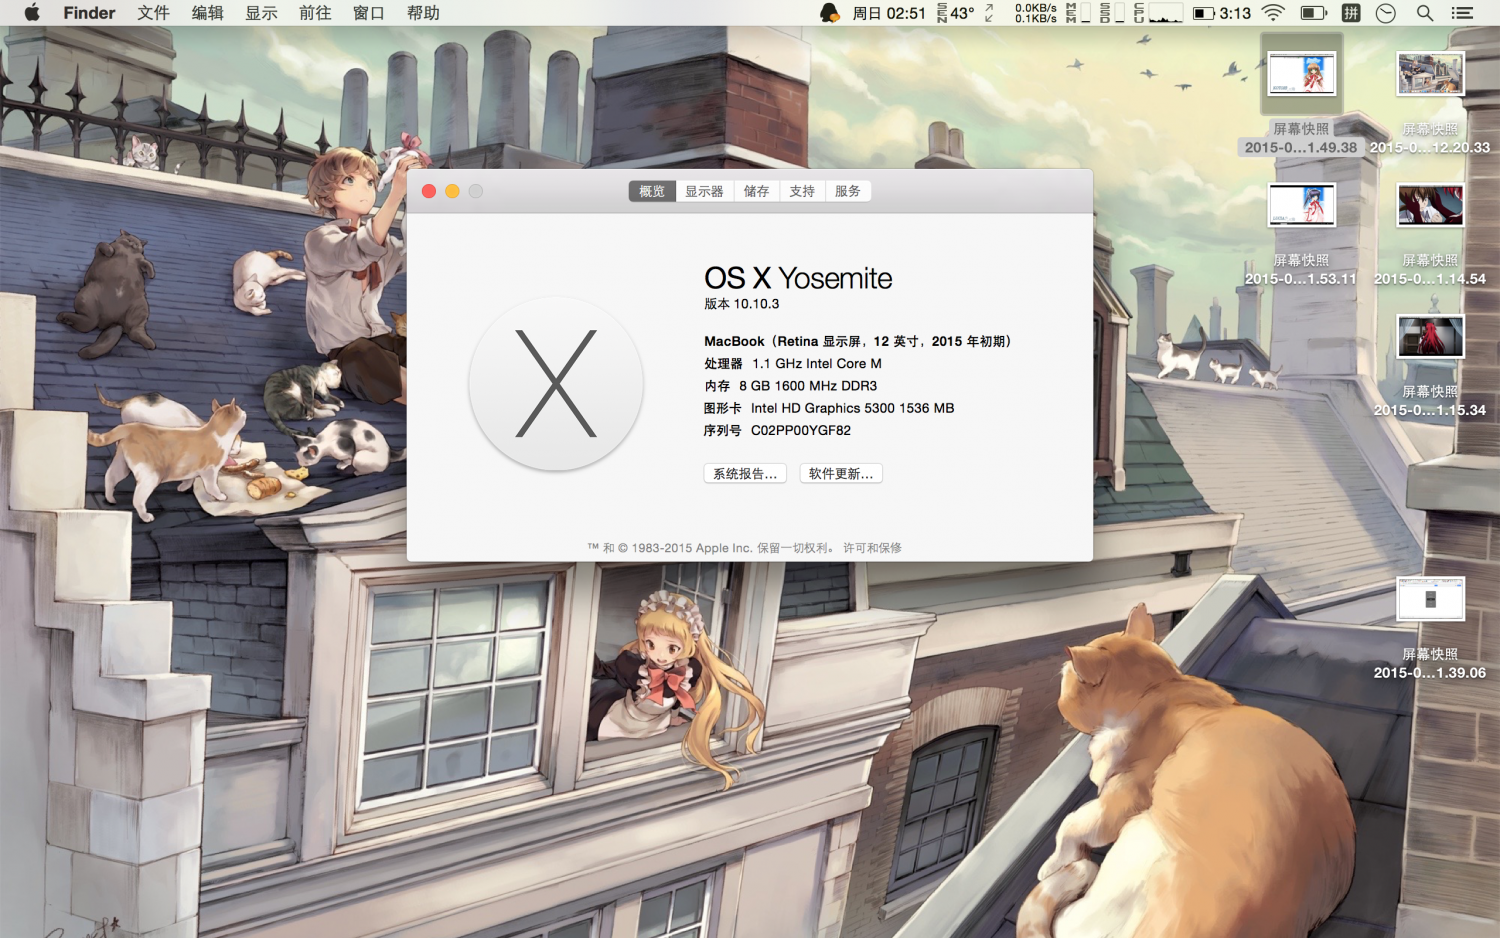The image size is (1500, 938).
Task: Open the 显示 menu
Action: click(261, 13)
